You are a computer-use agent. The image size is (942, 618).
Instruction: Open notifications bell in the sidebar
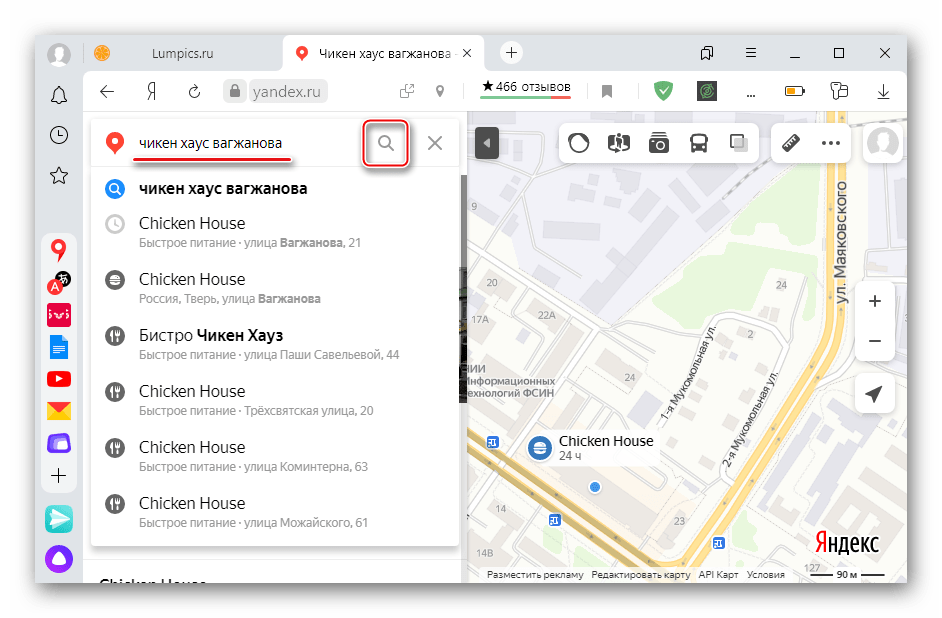point(59,95)
